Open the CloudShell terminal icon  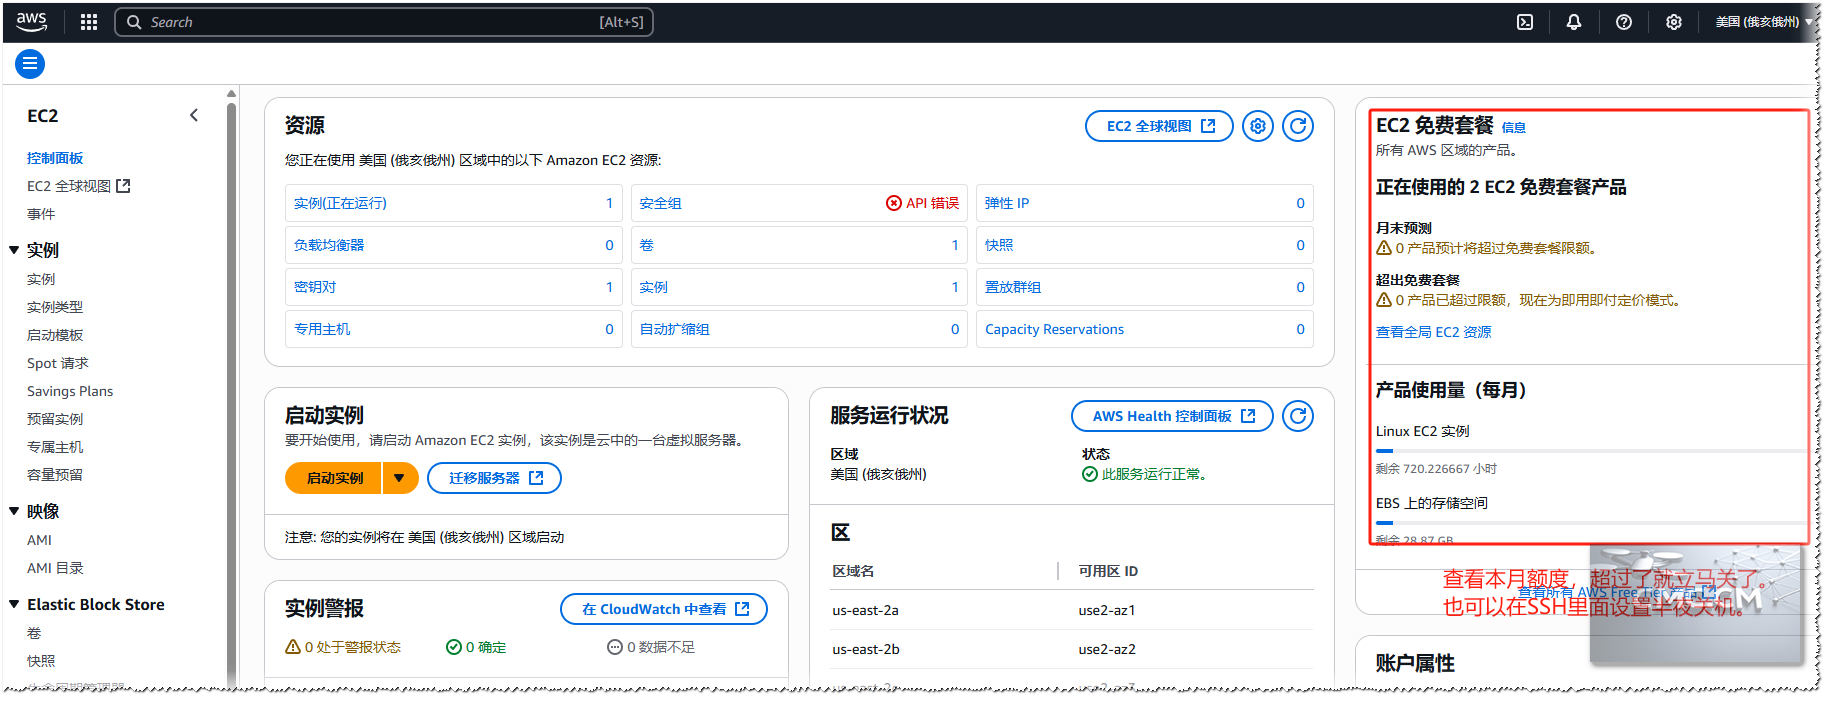[x=1525, y=22]
